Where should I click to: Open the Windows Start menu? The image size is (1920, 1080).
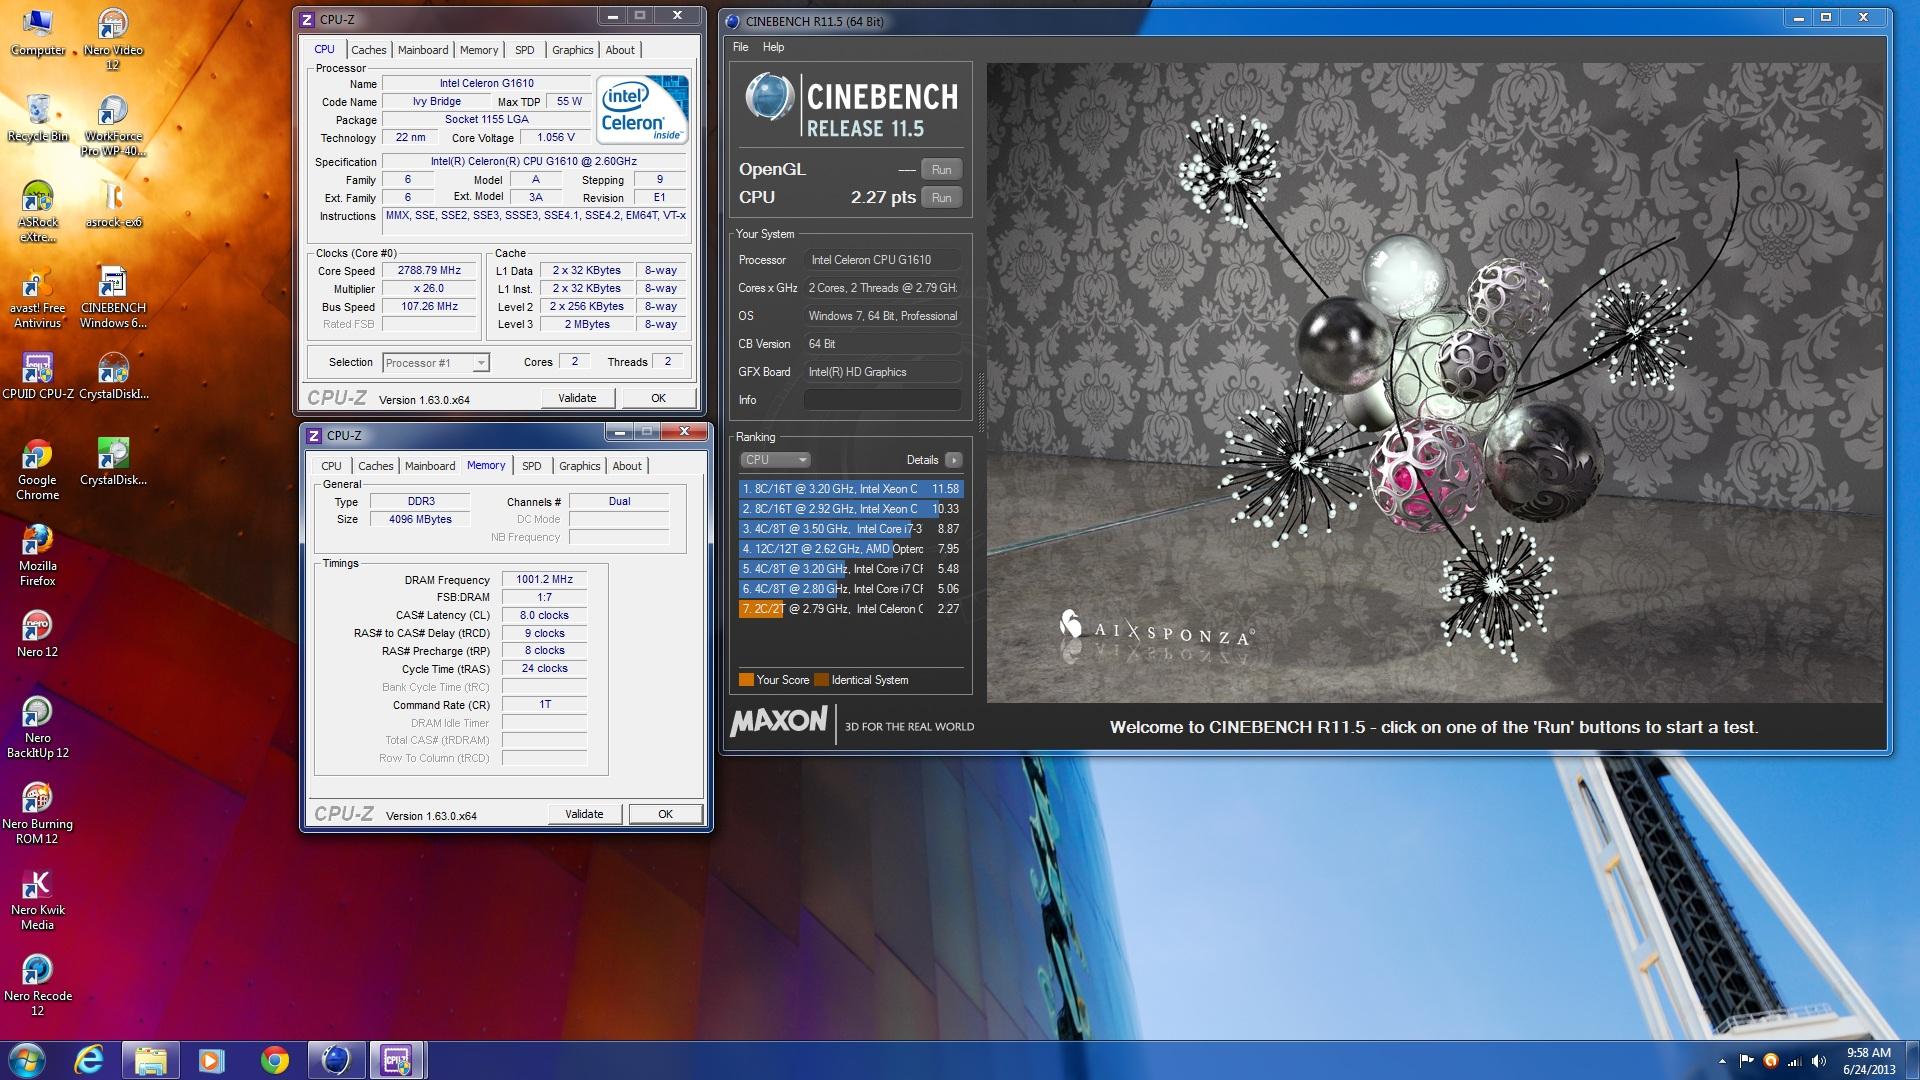pyautogui.click(x=27, y=1060)
